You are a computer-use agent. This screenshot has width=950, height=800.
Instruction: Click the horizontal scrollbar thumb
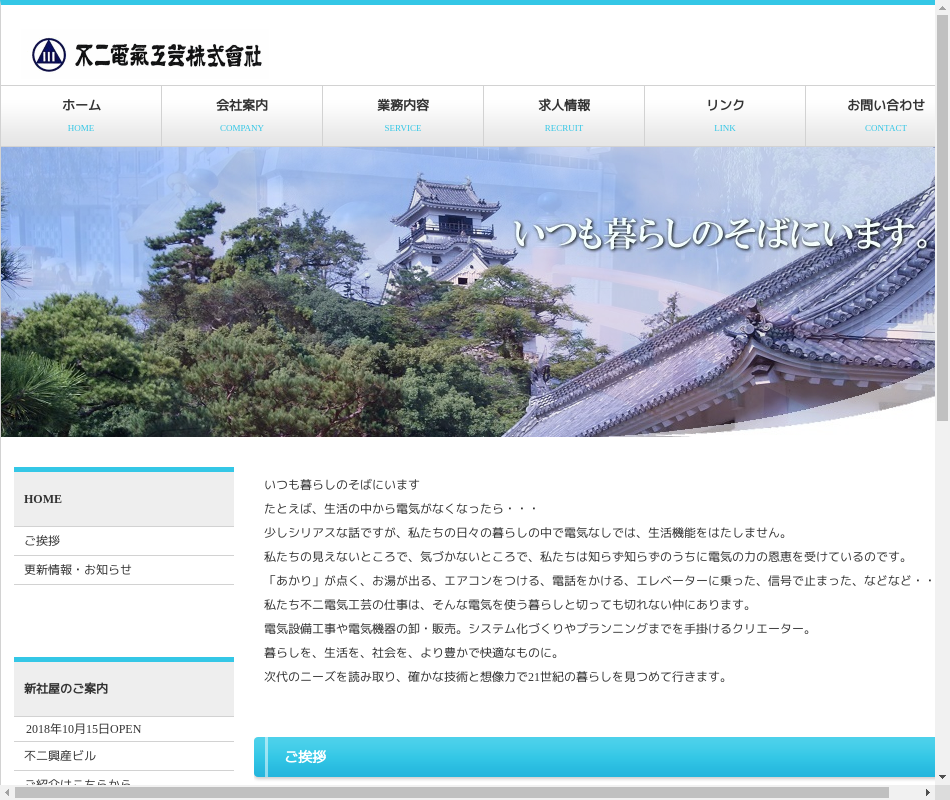pos(450,792)
